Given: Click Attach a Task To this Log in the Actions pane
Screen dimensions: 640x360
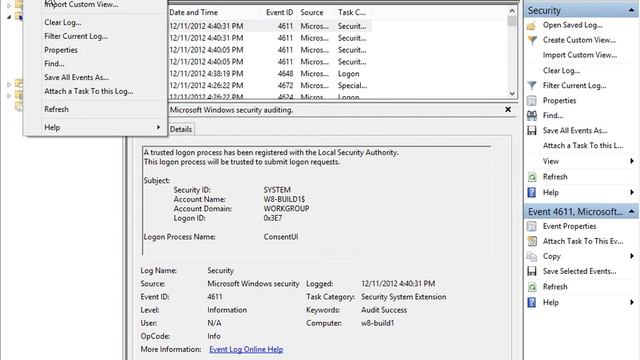Looking at the screenshot, I should pos(583,146).
